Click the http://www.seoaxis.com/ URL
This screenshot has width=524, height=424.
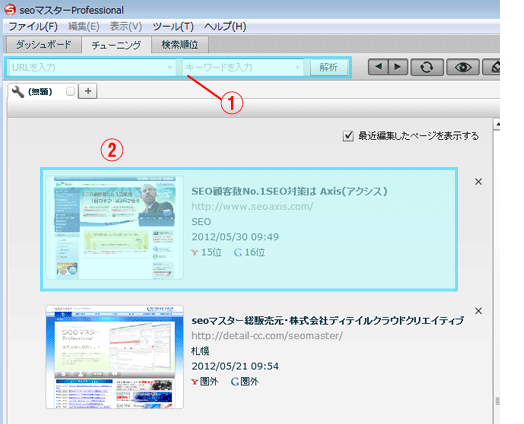pos(252,206)
